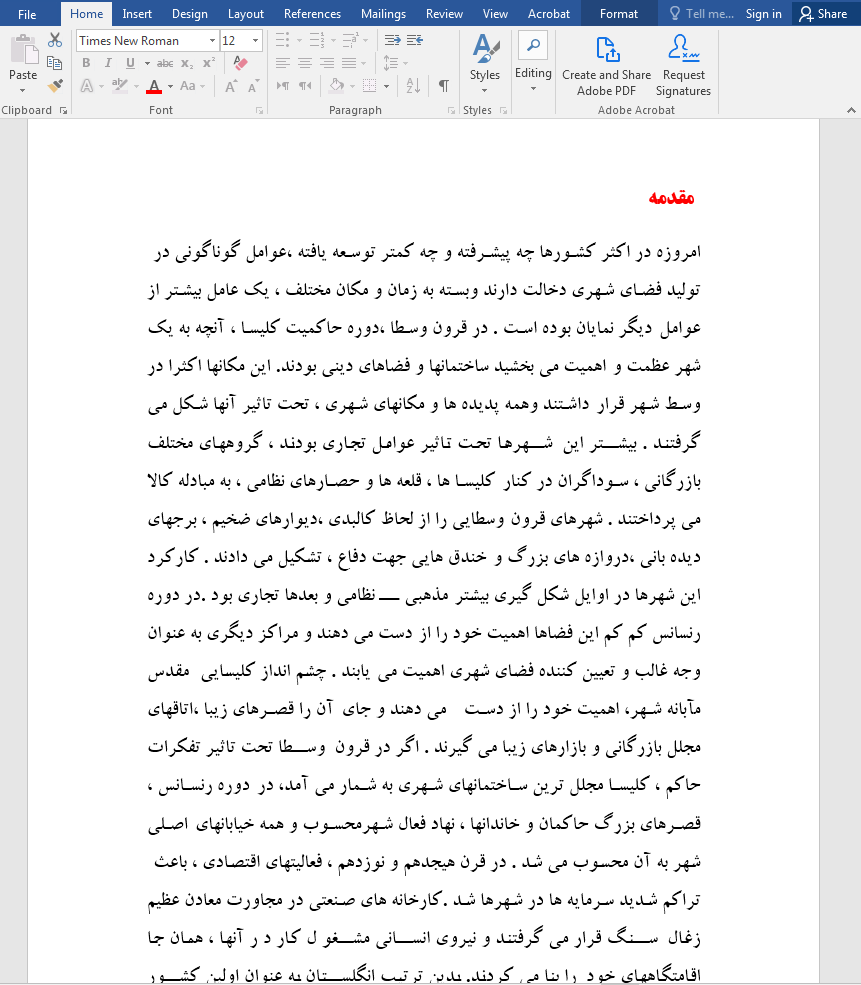Click the Format Painter brush icon
Image resolution: width=861 pixels, height=985 pixels.
coord(55,86)
